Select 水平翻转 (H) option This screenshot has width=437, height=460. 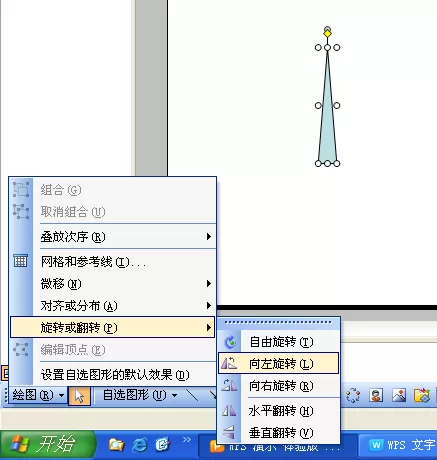[278, 411]
